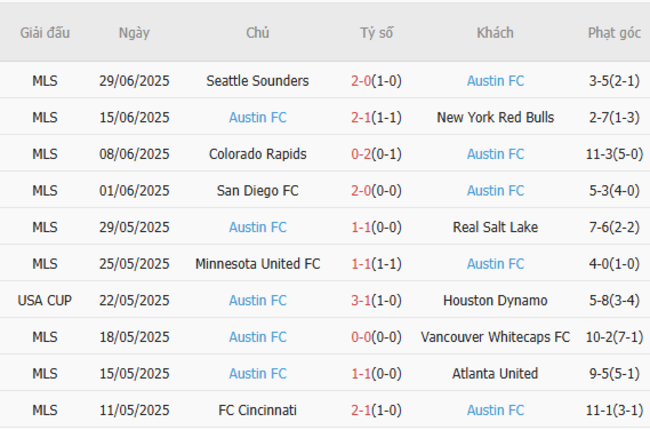This screenshot has height=430, width=650.
Task: Open the FC Cincinnati team page
Action: (257, 410)
